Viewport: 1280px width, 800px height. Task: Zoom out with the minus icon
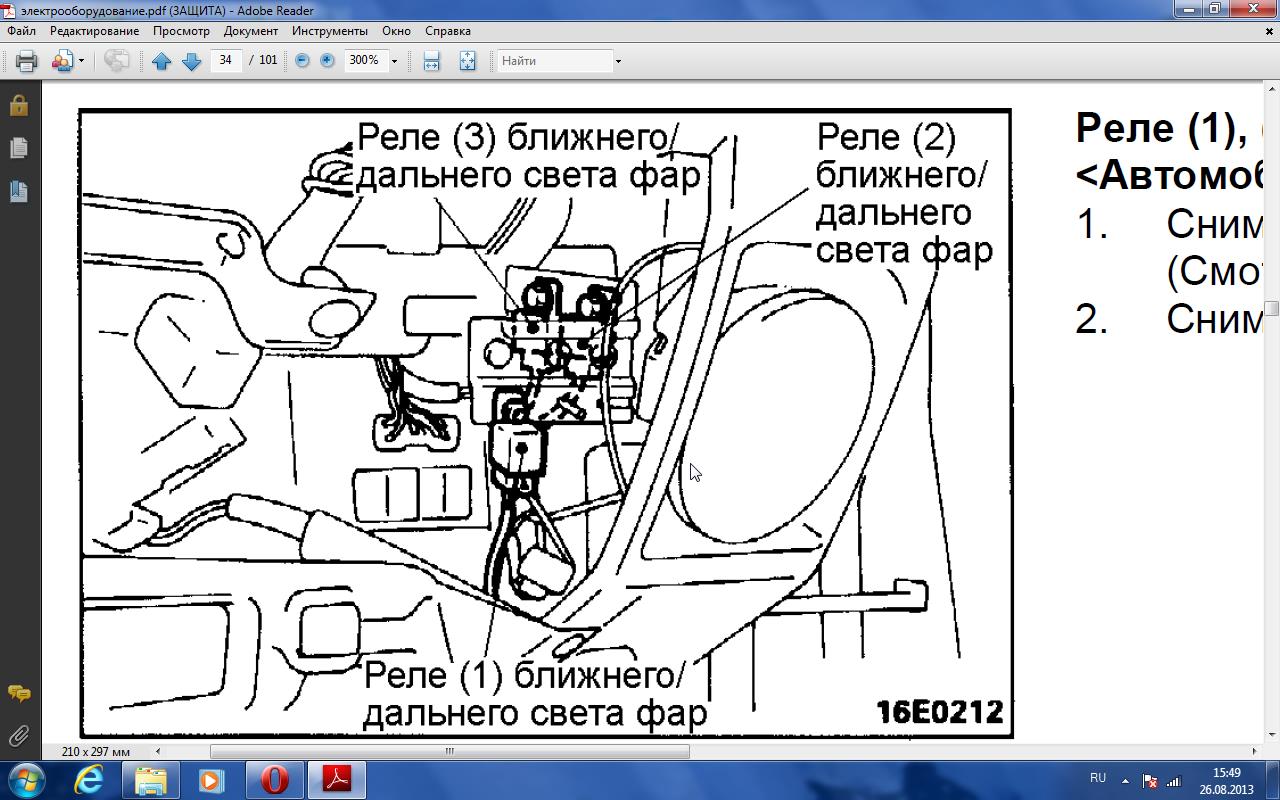point(302,61)
